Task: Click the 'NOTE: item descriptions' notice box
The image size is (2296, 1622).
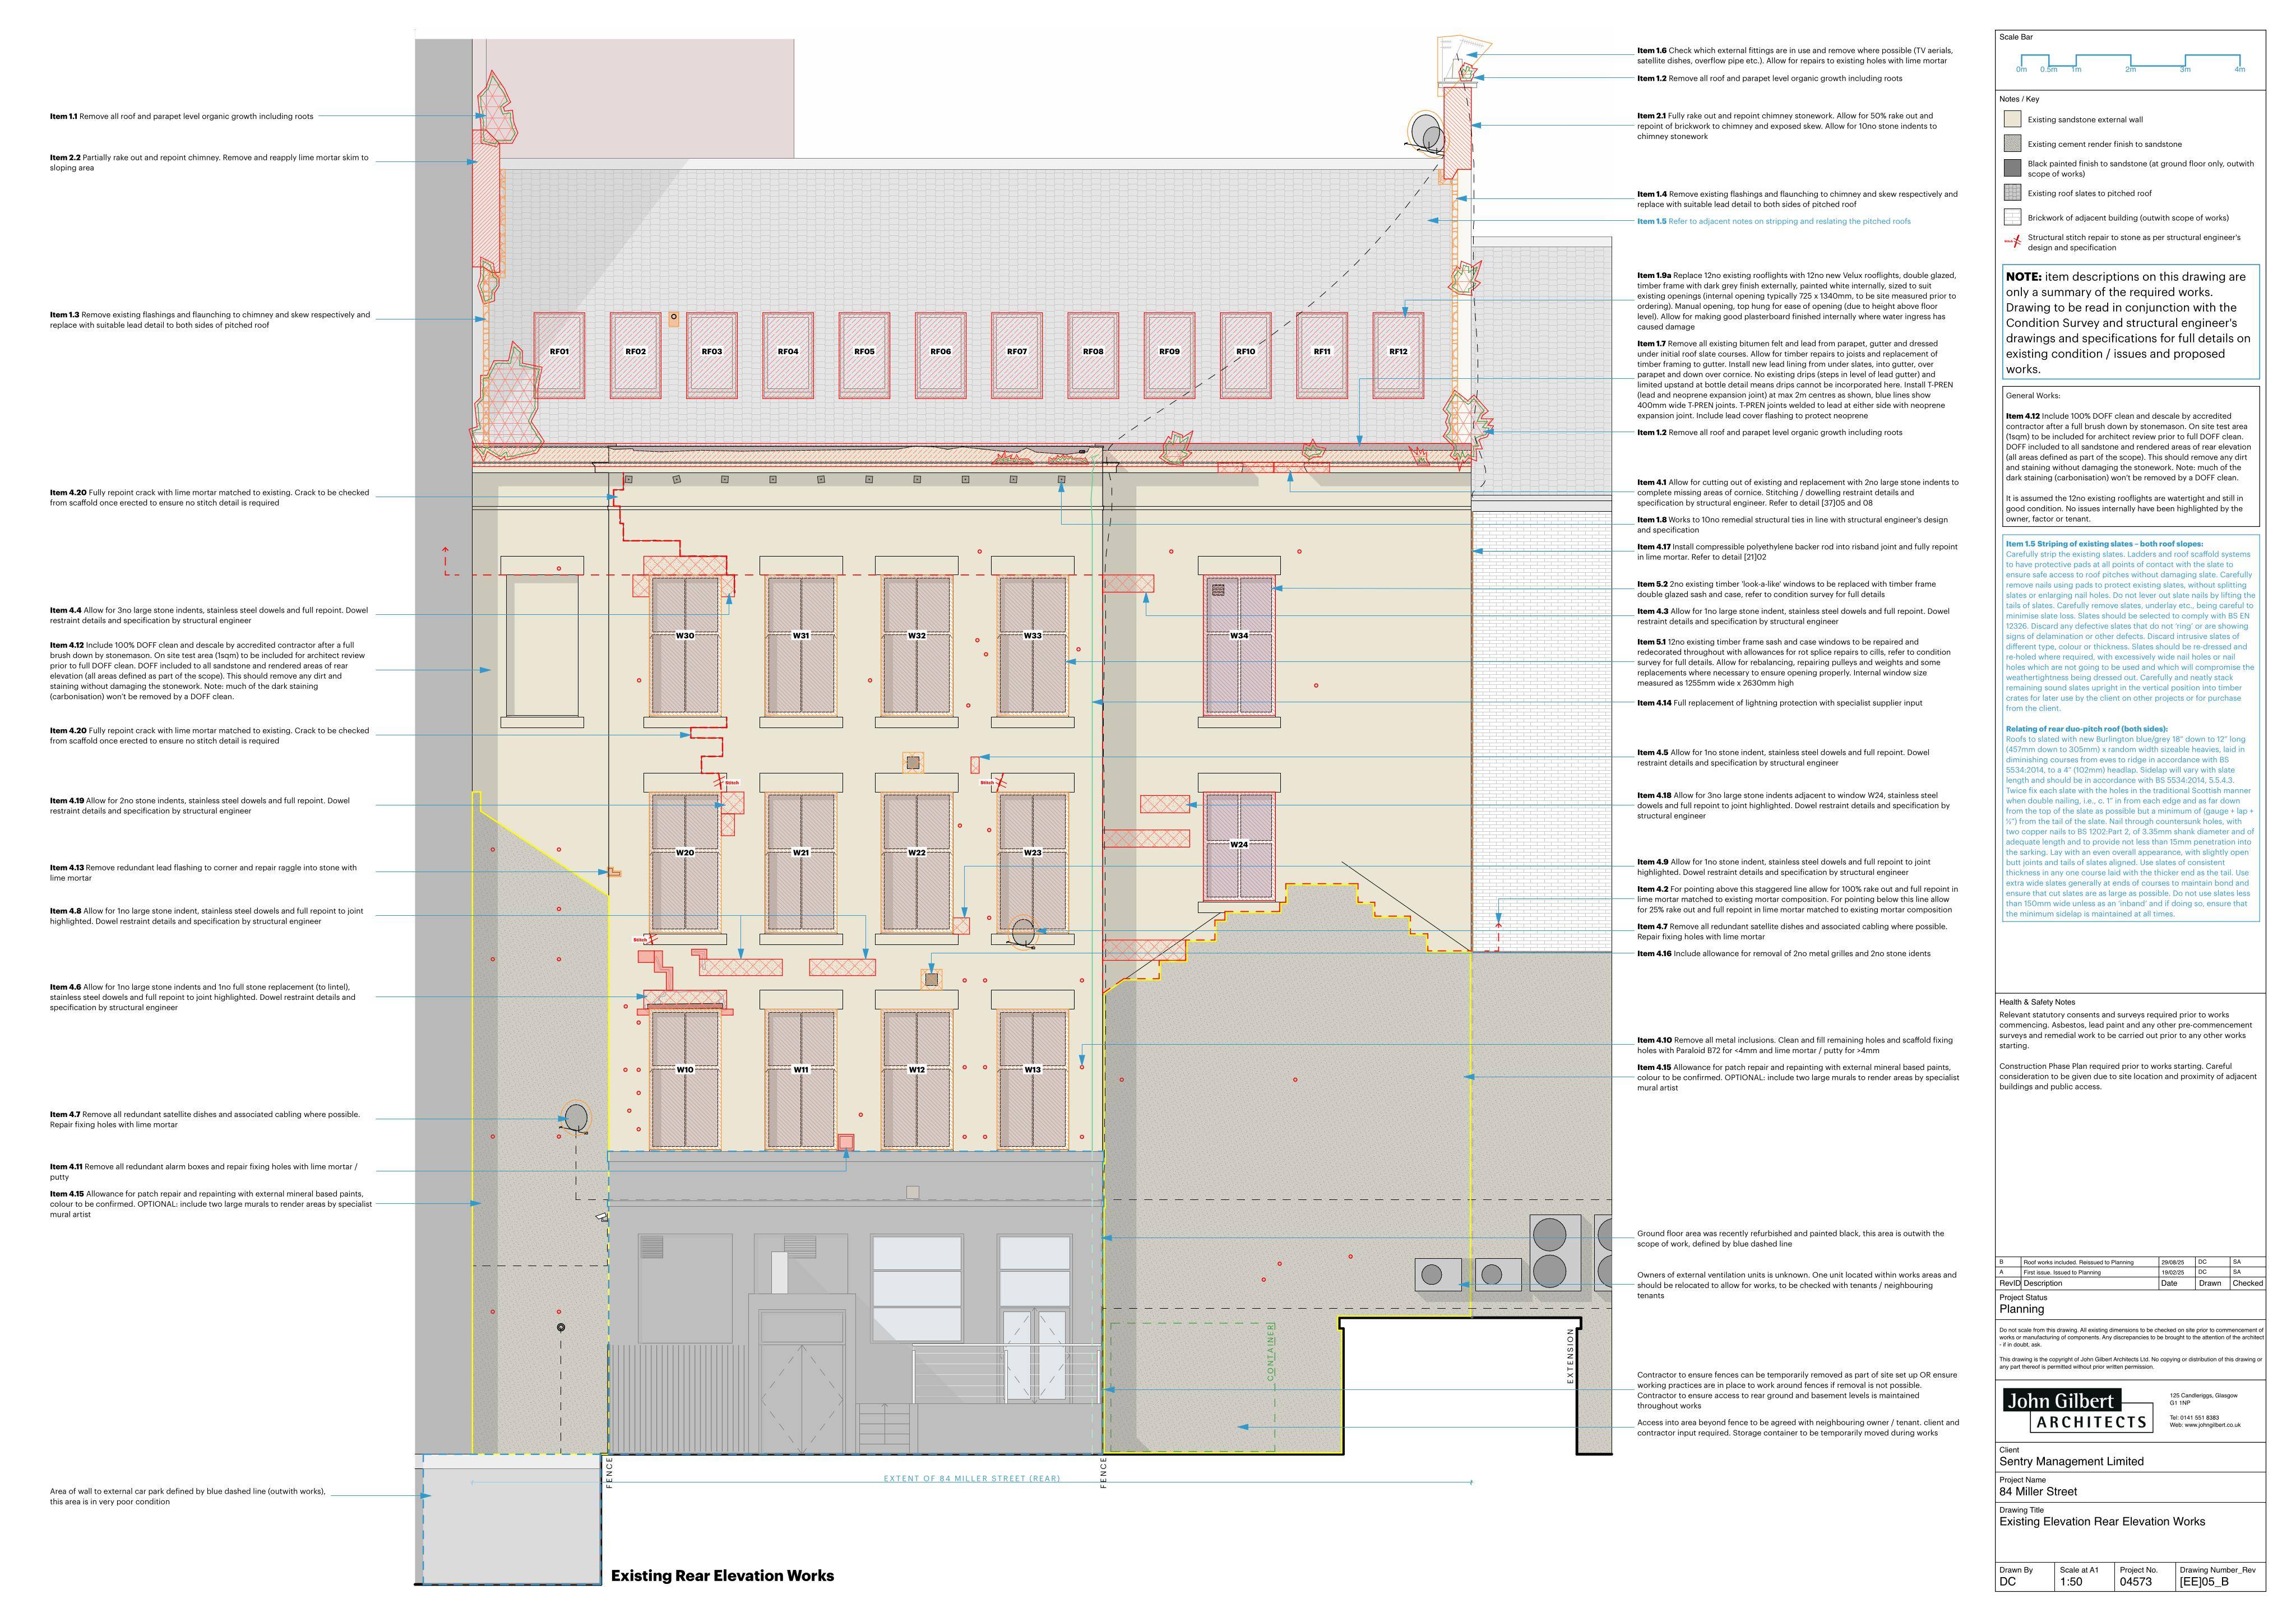Action: (2130, 323)
